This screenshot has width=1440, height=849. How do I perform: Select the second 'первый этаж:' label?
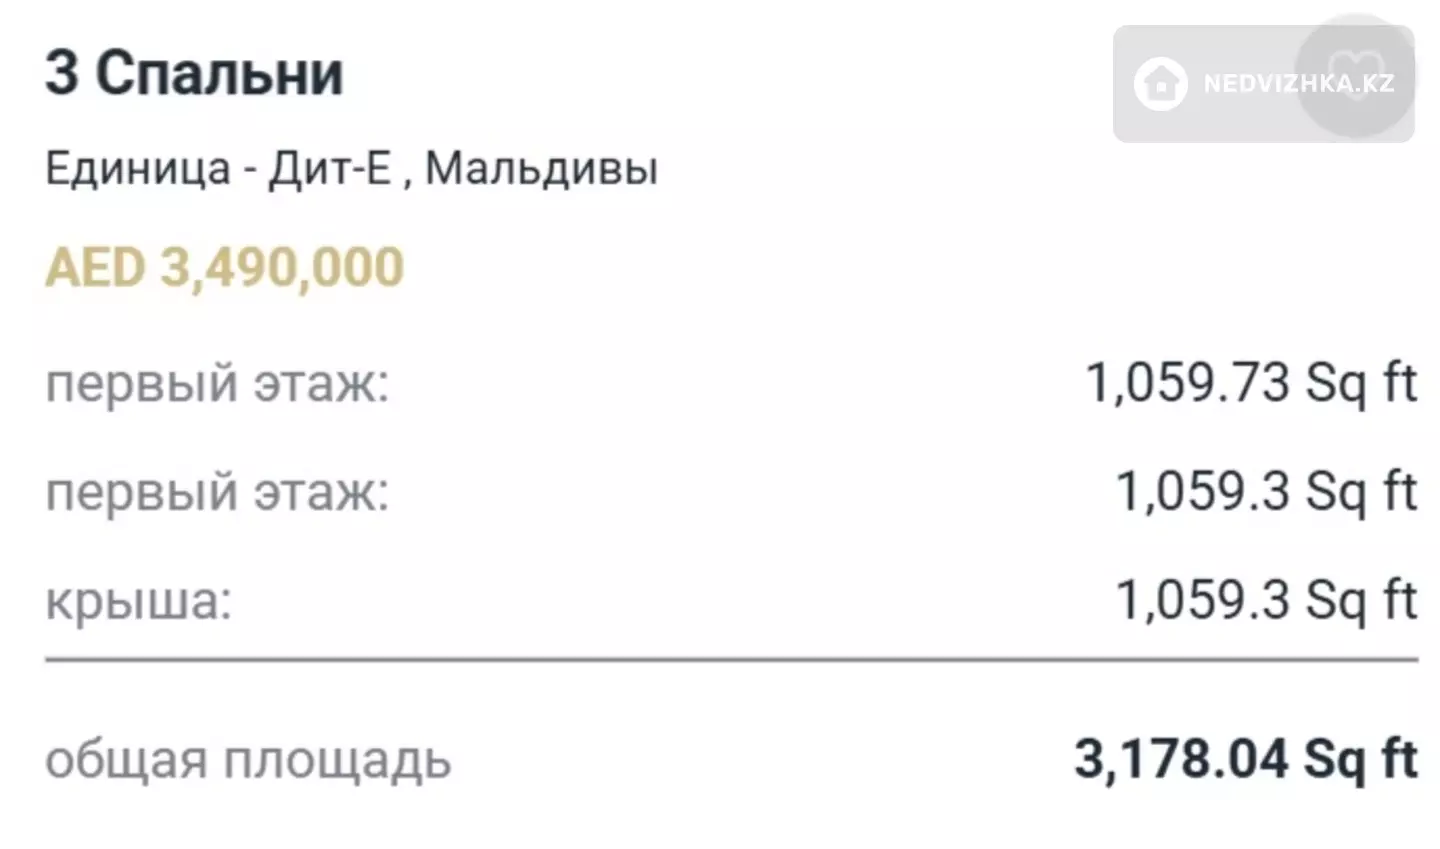click(x=217, y=493)
